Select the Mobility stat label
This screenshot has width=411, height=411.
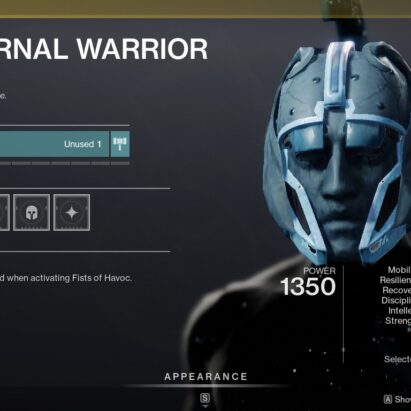coord(399,270)
